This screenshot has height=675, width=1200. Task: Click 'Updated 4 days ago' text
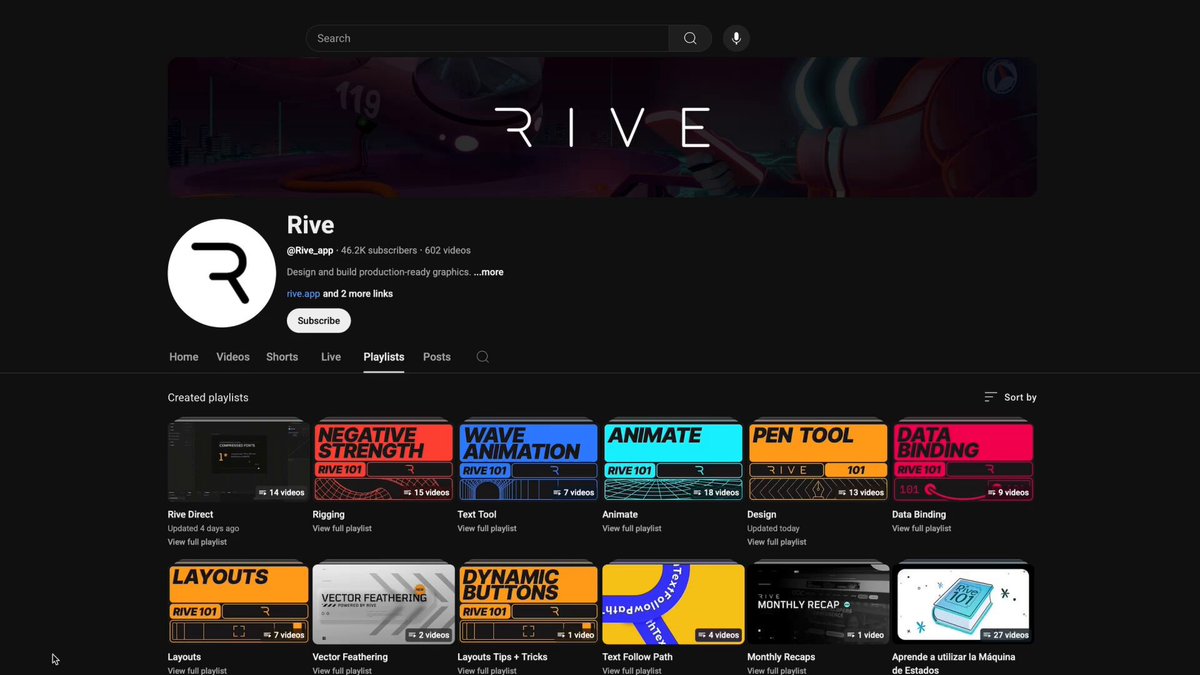203,528
